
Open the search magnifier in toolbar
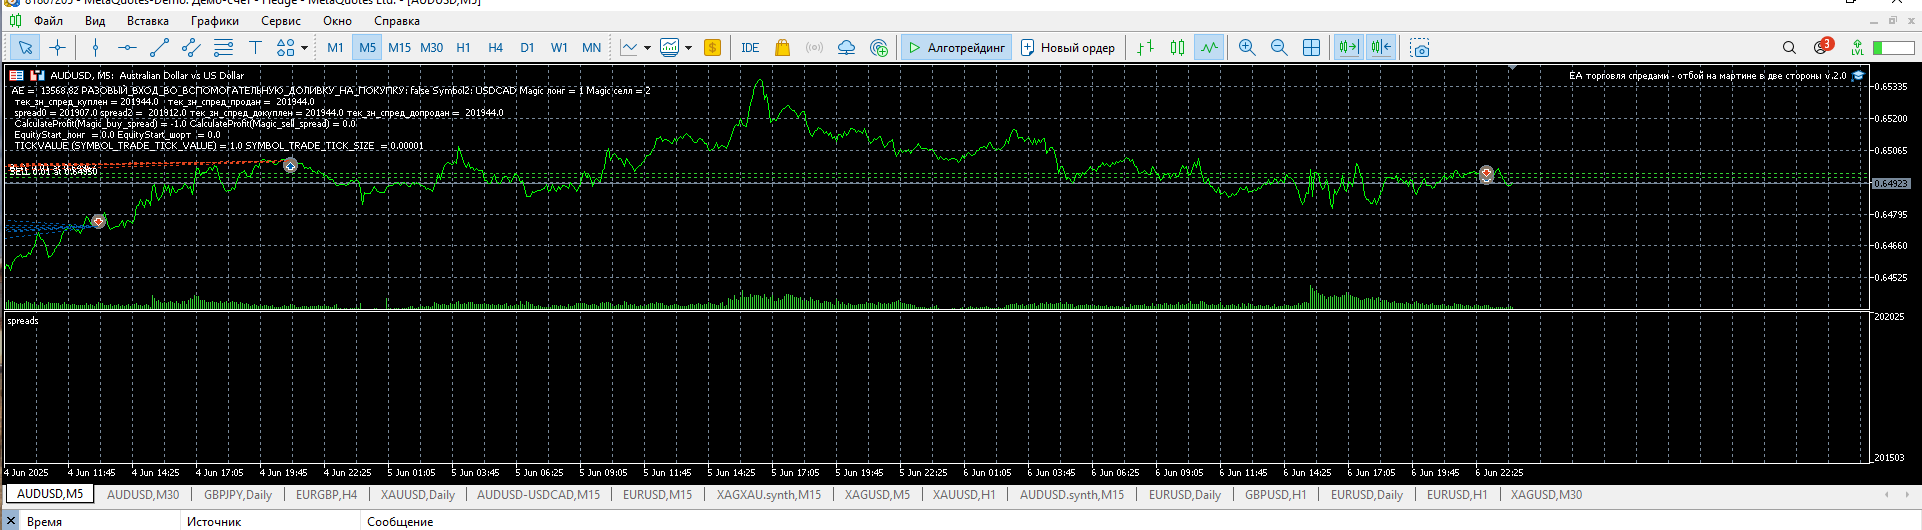(x=1789, y=47)
